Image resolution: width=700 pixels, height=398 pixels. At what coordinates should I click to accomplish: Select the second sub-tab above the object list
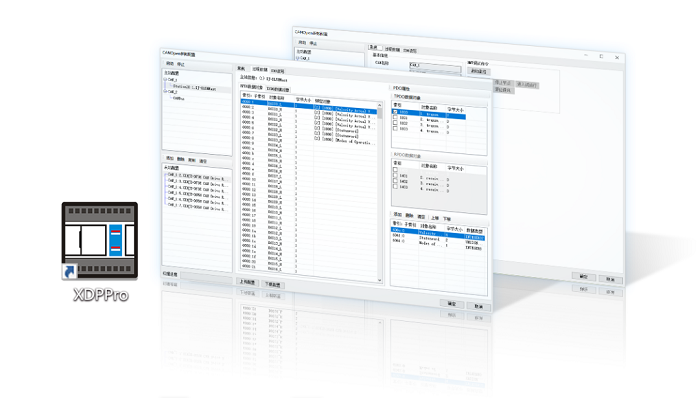coord(278,89)
